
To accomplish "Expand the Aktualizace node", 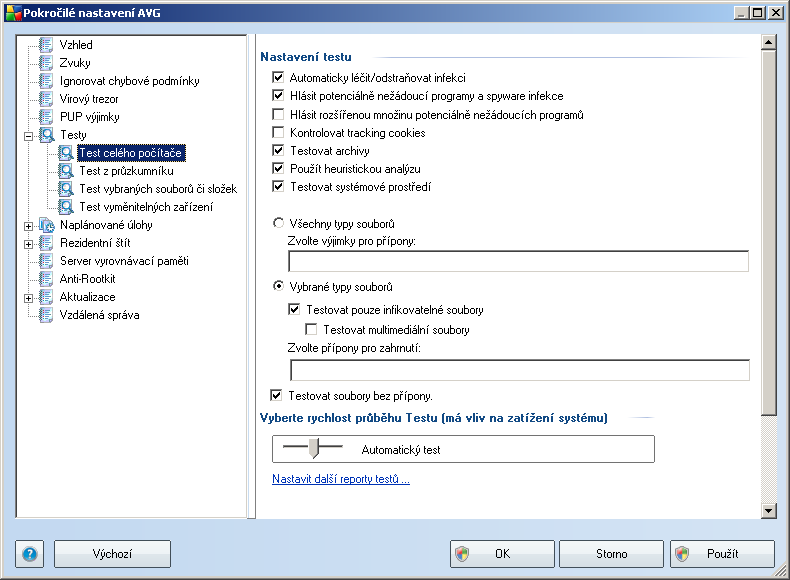I will [x=29, y=298].
